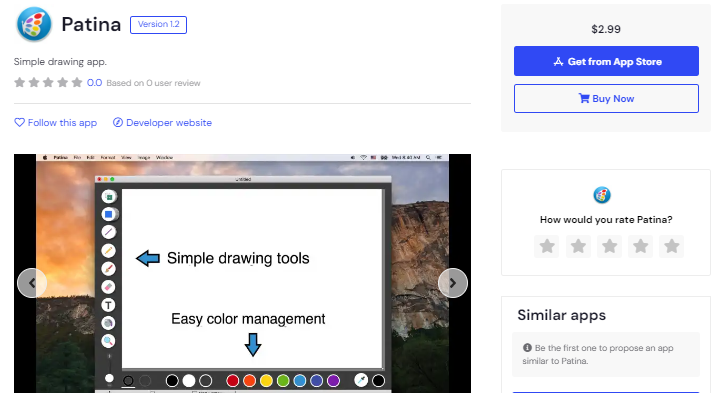Select the magnifier zoom tool in screenshot
The image size is (712, 393).
pyautogui.click(x=109, y=341)
